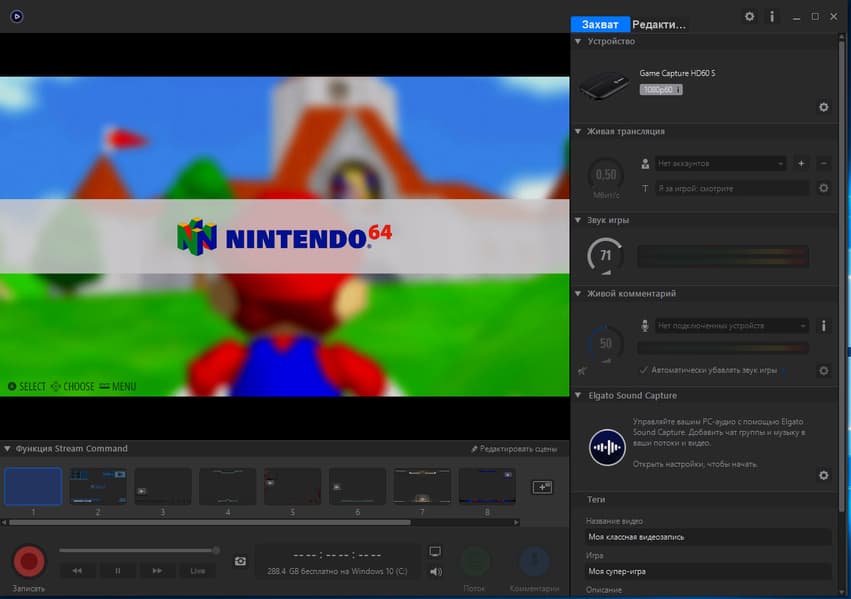Viewport: 851px width, 599px height.
Task: Select the Захват tab
Action: 600,25
